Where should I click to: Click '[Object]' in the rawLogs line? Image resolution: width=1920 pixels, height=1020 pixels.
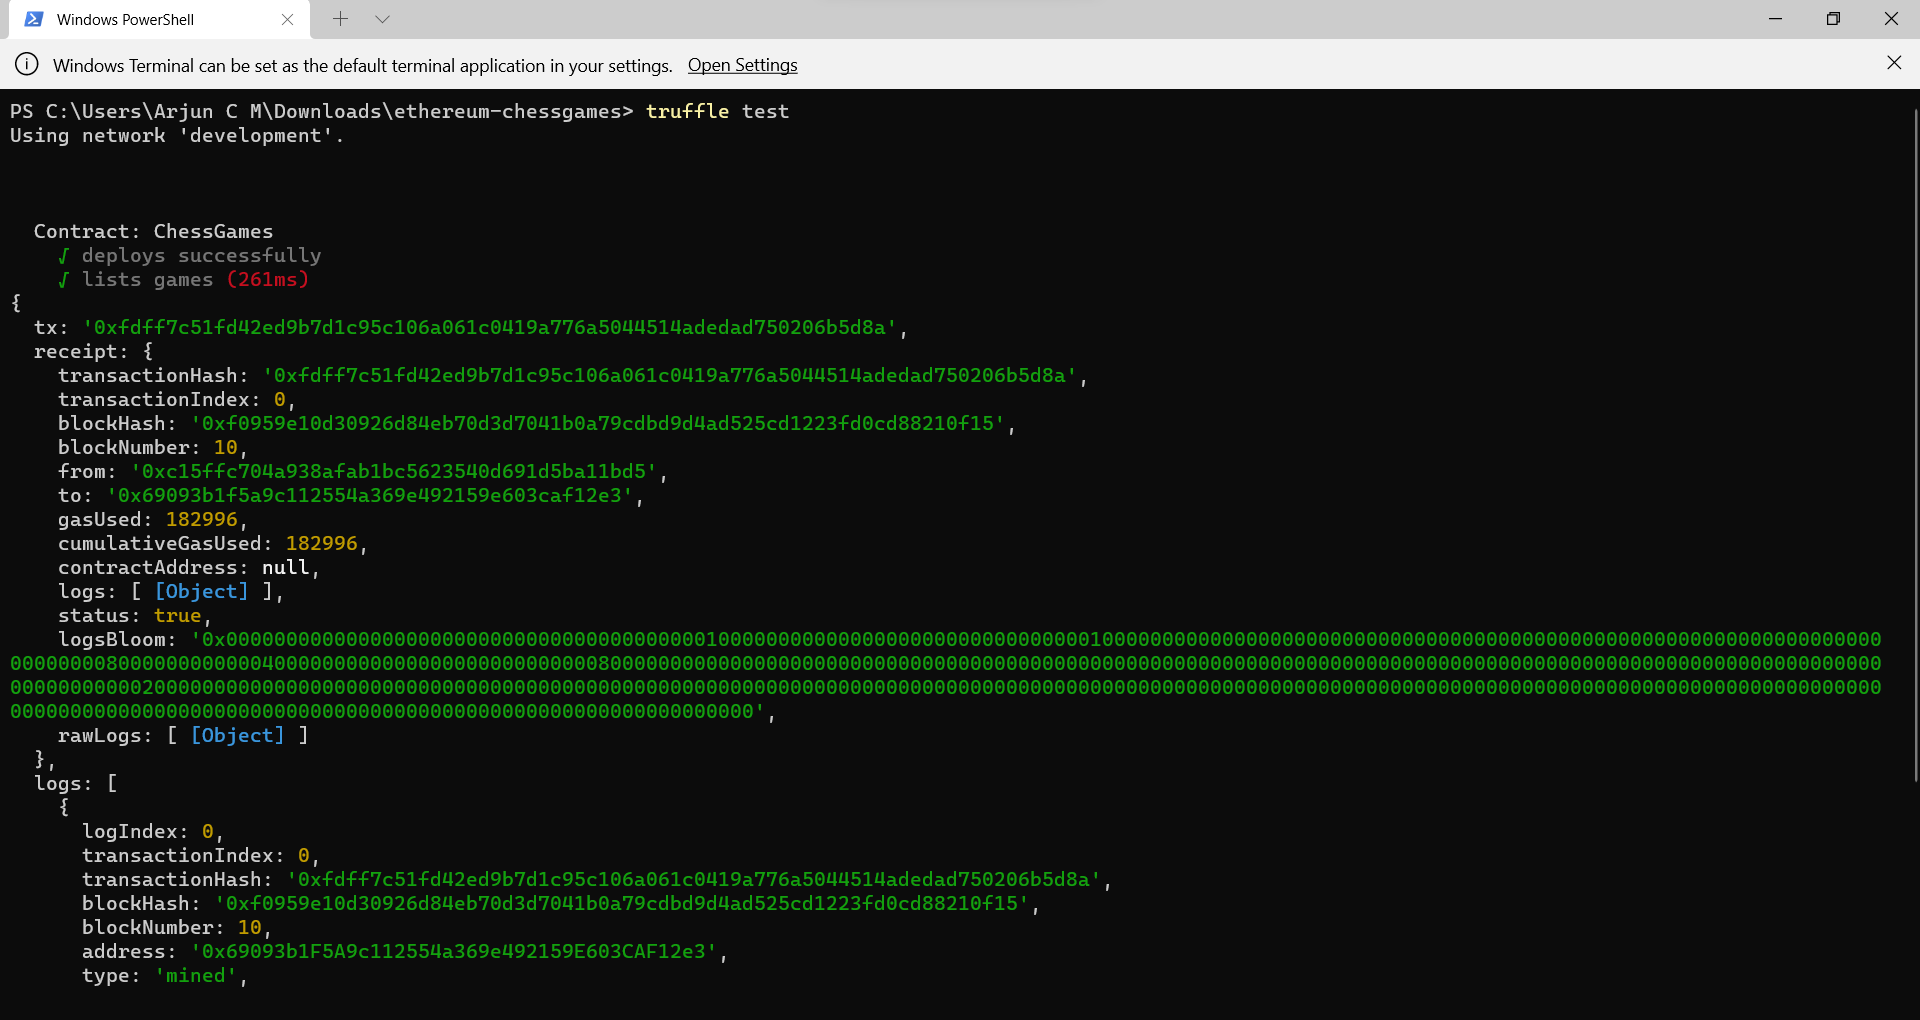pos(238,735)
